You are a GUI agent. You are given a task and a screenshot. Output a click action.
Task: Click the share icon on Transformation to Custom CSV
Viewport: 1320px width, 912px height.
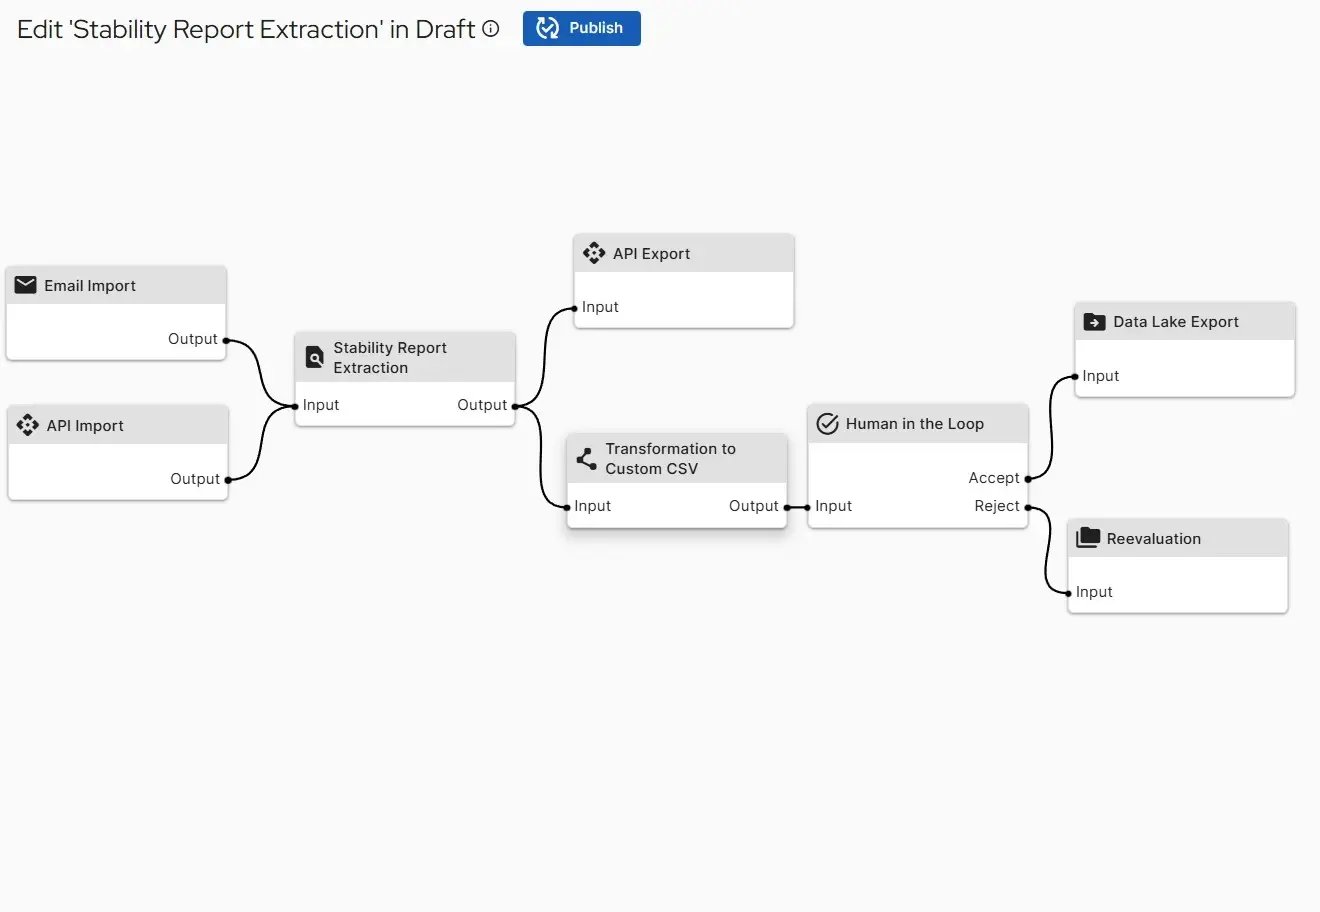coord(585,458)
